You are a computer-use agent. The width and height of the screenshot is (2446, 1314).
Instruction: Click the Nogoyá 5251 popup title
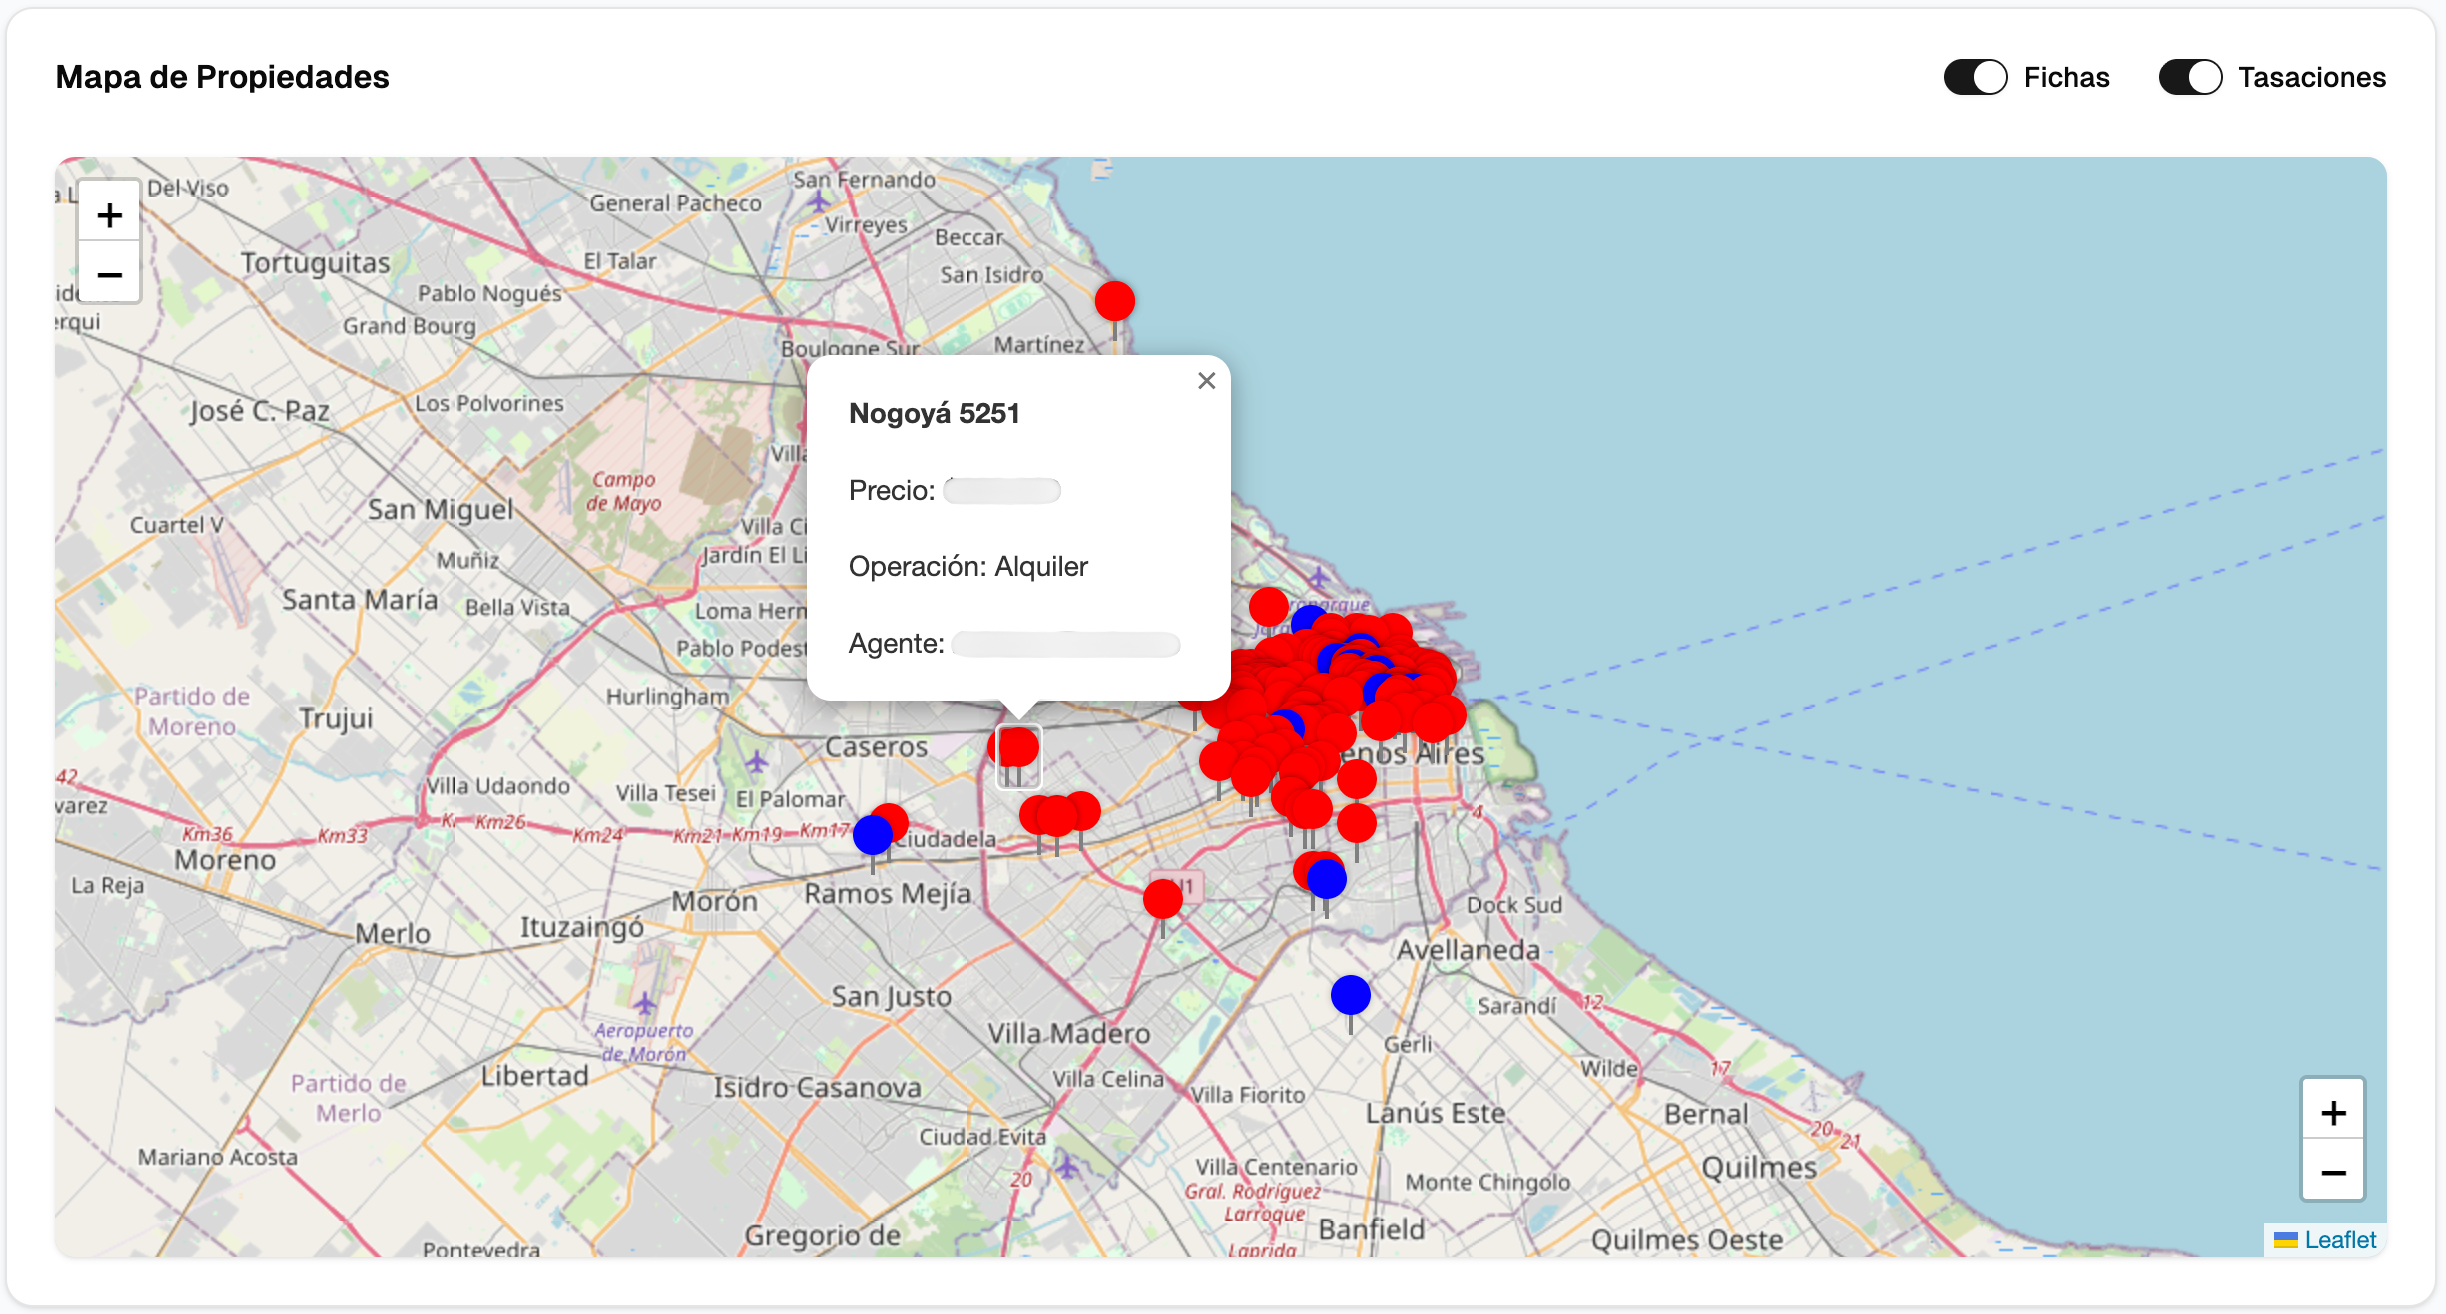pos(934,413)
